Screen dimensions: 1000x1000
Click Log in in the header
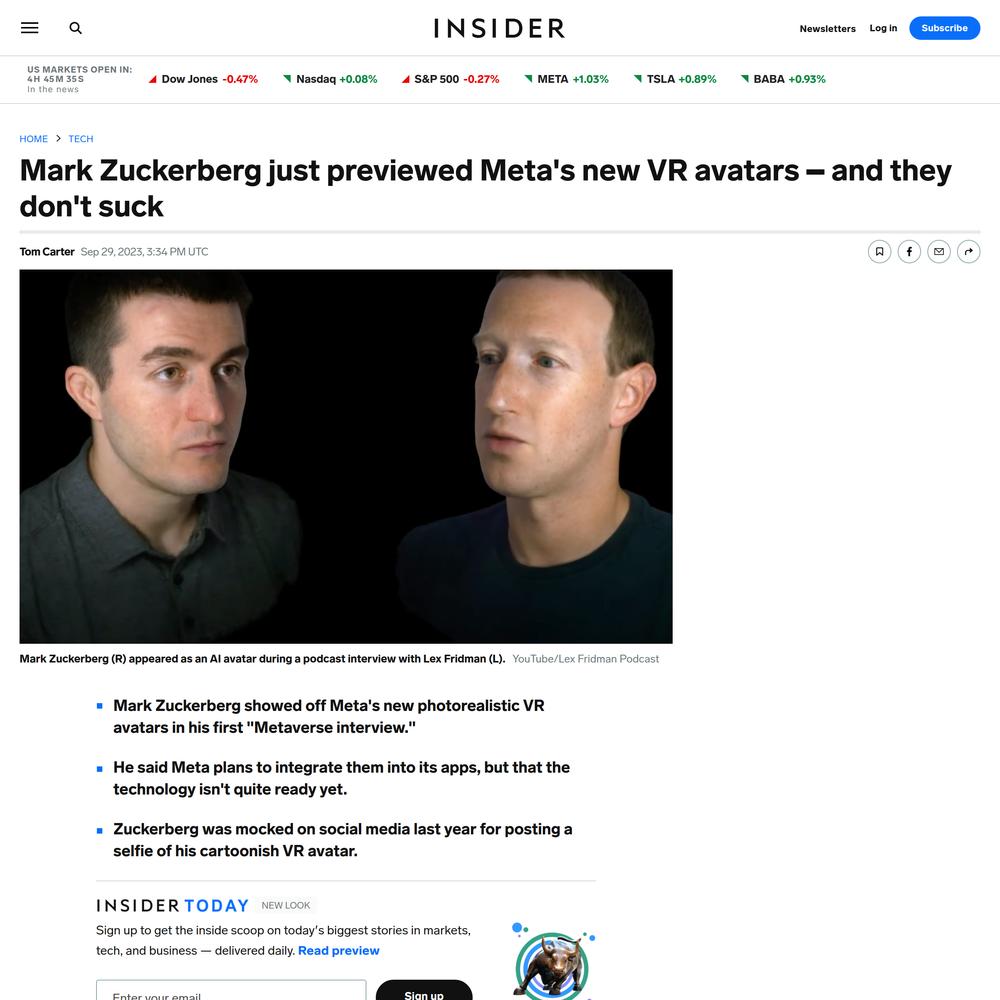click(883, 28)
